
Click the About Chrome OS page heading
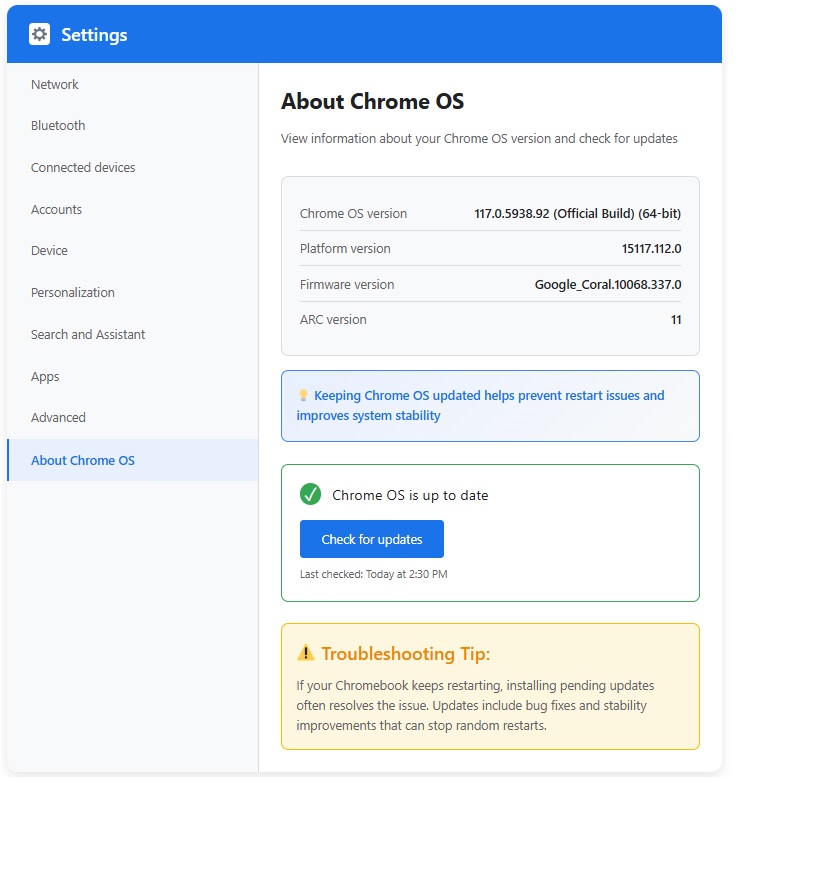tap(373, 102)
